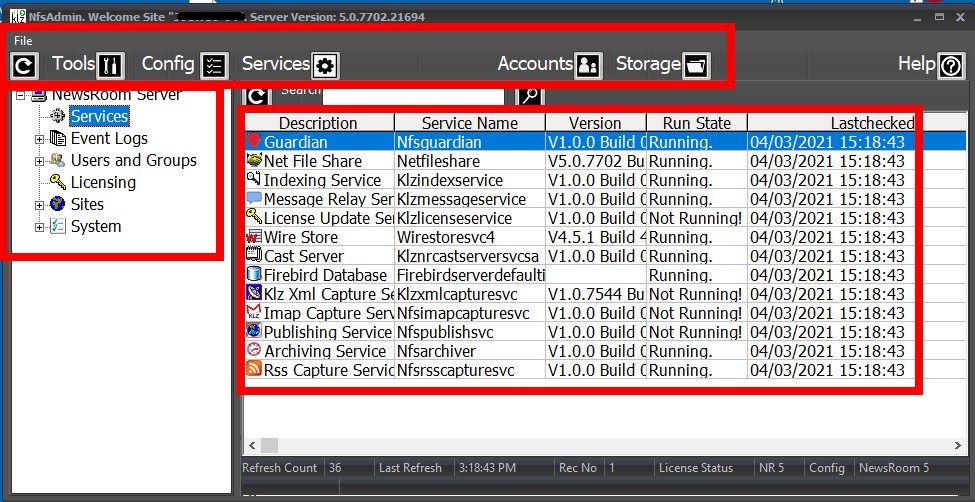
Task: Open the Services gear icon
Action: click(325, 65)
